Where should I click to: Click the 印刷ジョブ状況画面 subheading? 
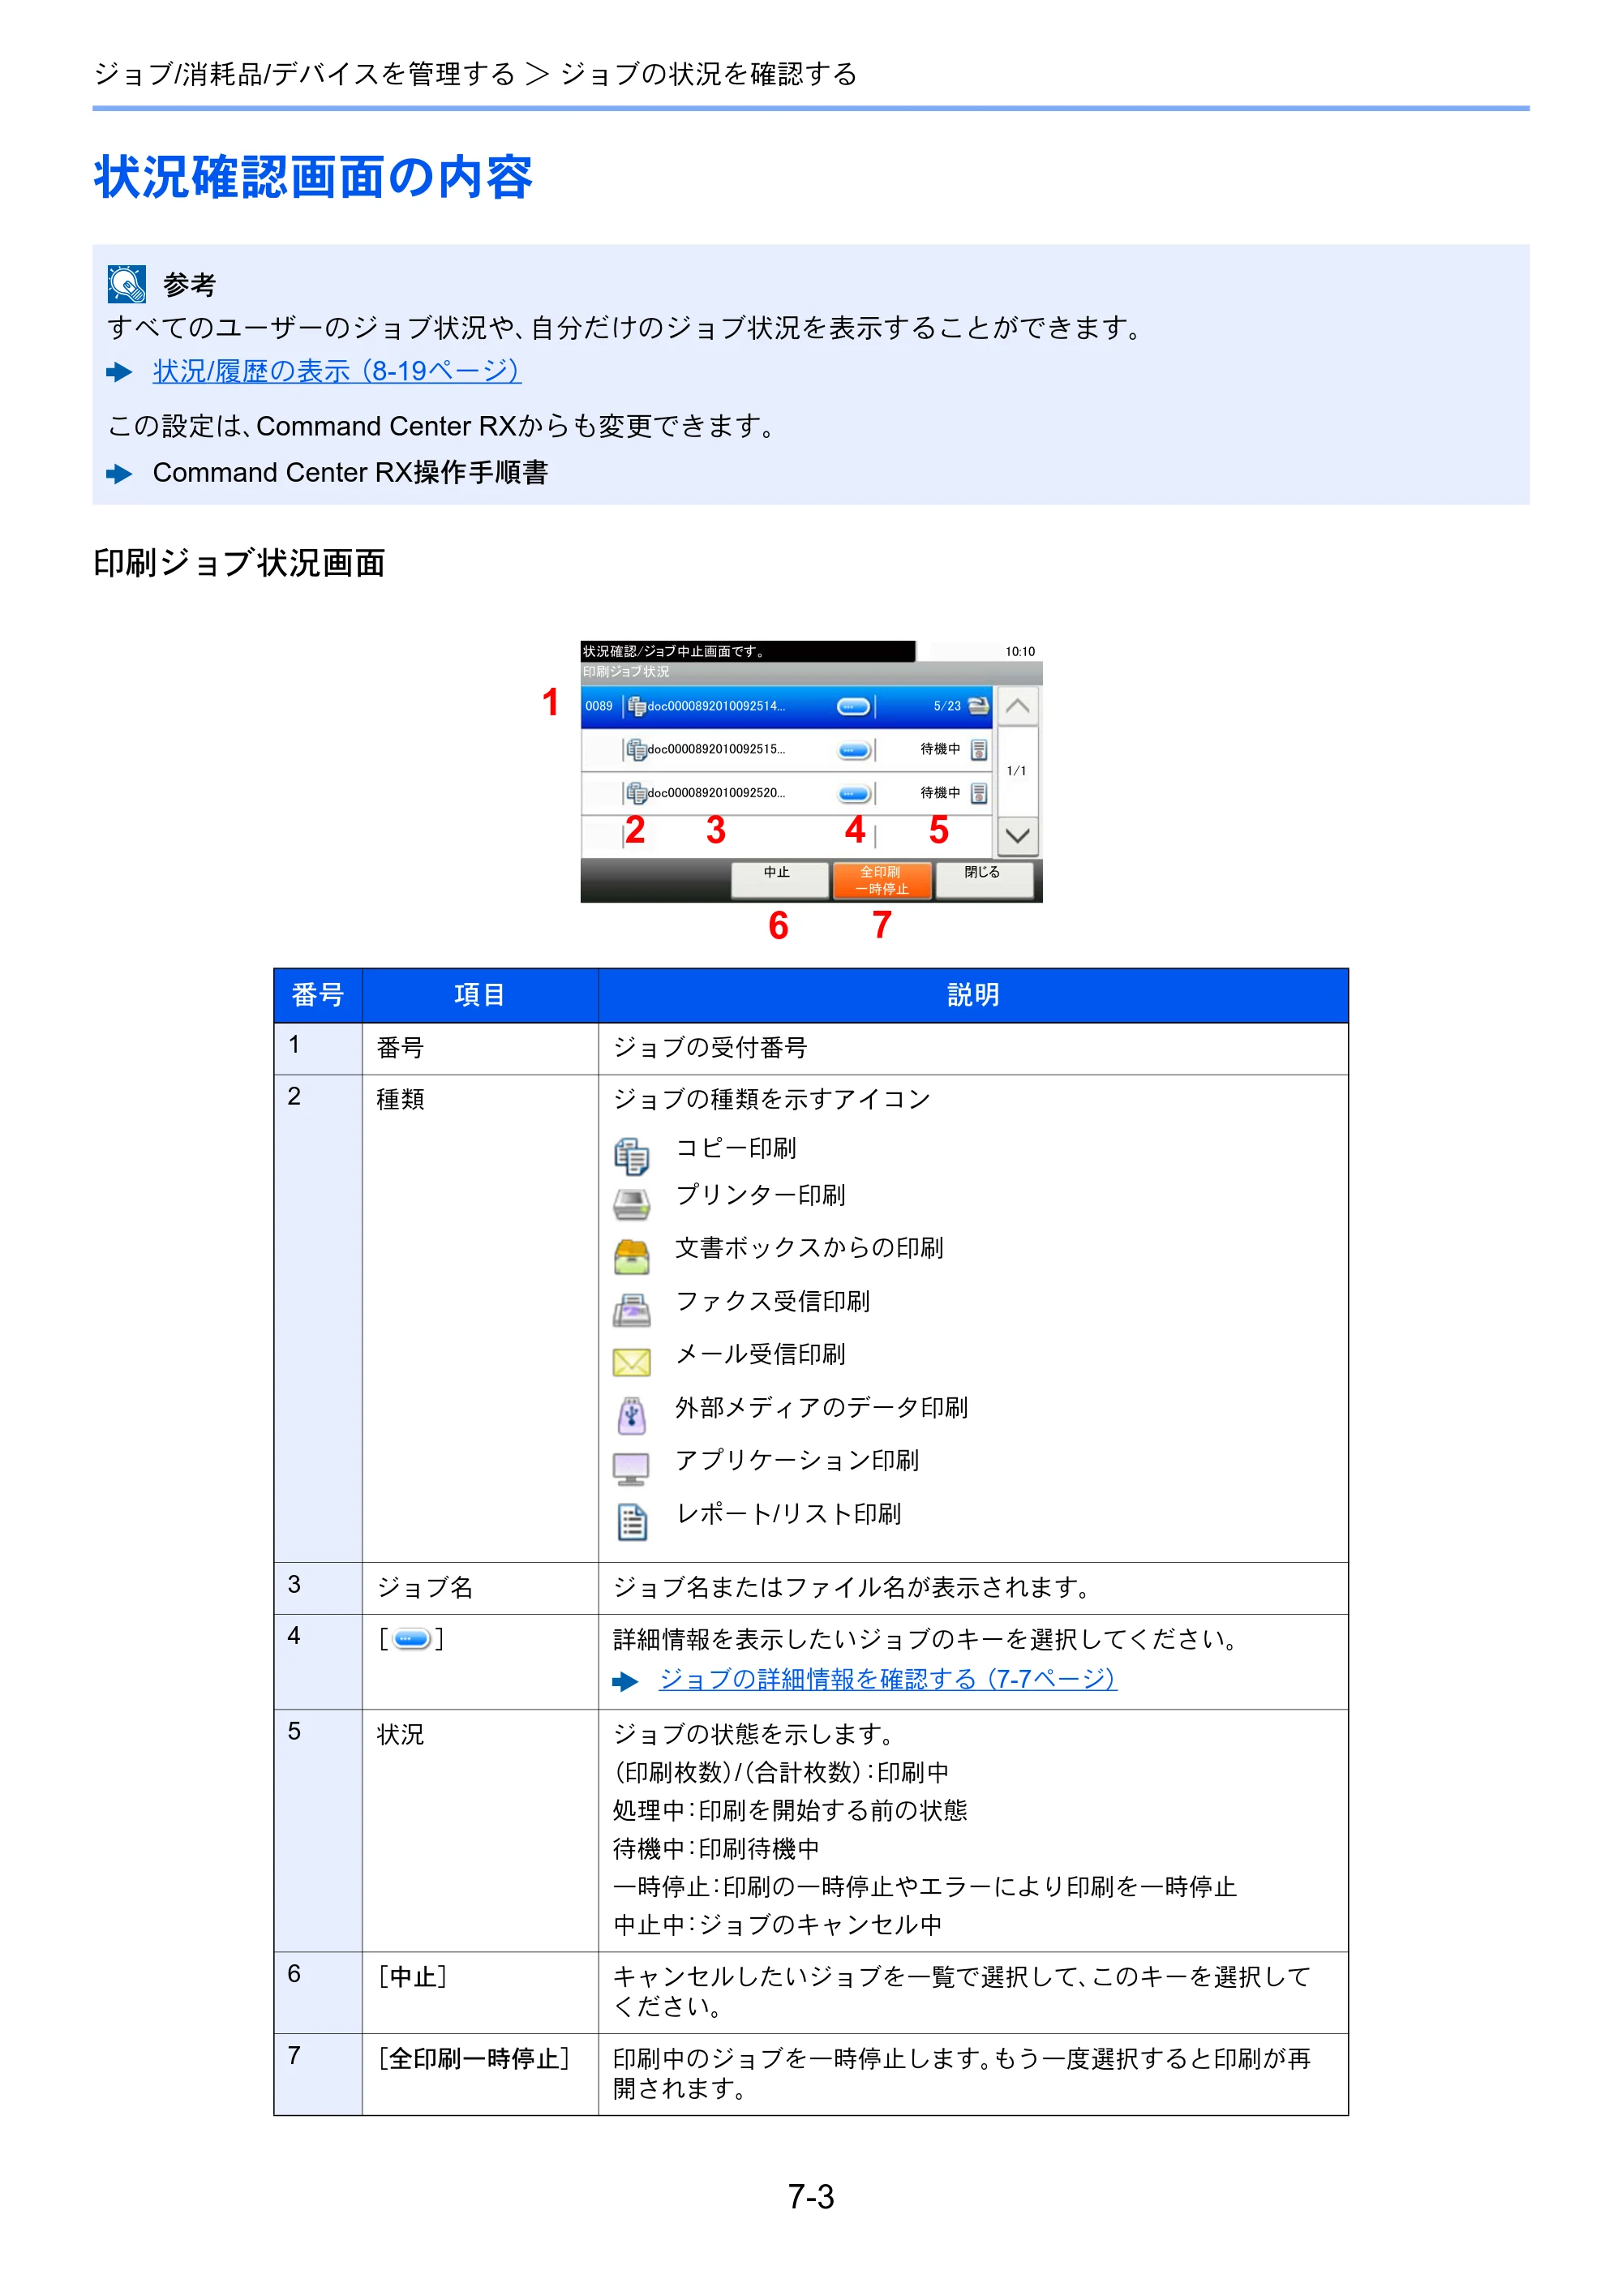[x=239, y=563]
